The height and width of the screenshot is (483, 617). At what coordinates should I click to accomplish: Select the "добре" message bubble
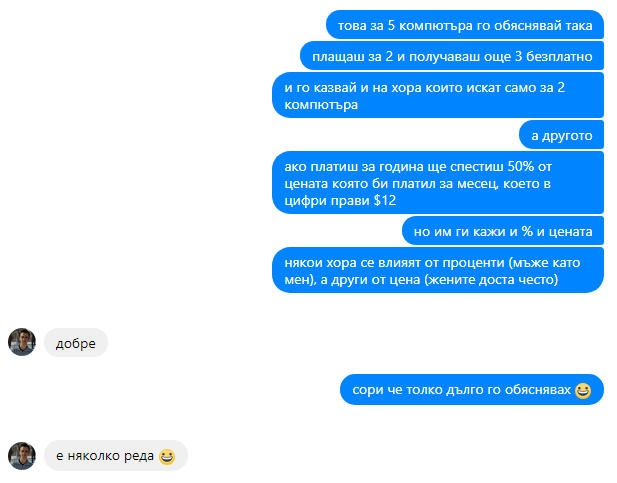(76, 342)
